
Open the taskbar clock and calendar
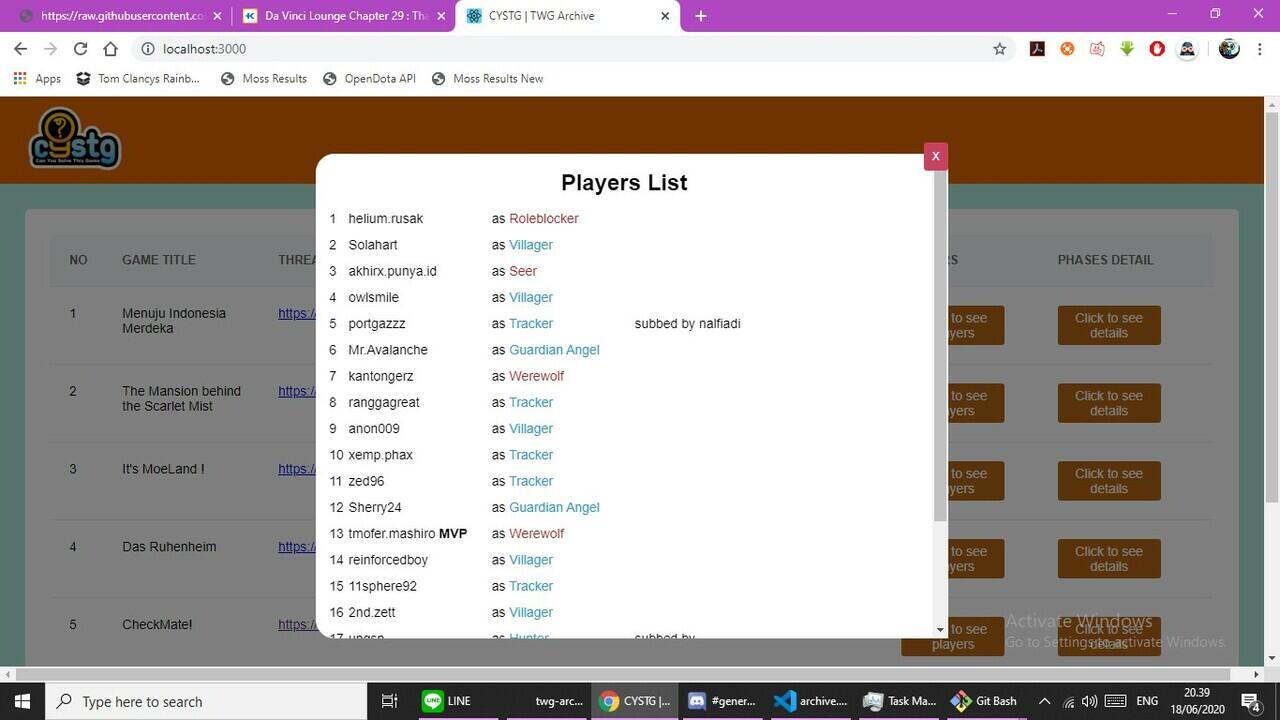[x=1198, y=701]
